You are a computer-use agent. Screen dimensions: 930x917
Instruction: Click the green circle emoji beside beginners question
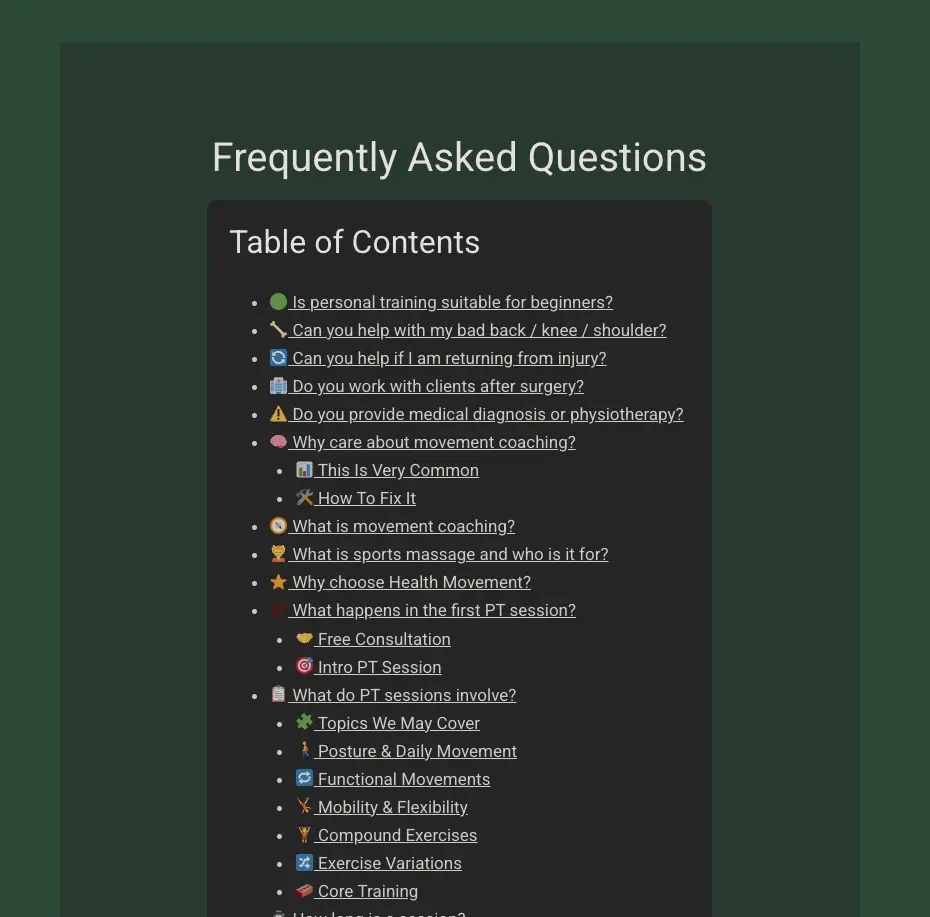pyautogui.click(x=278, y=301)
